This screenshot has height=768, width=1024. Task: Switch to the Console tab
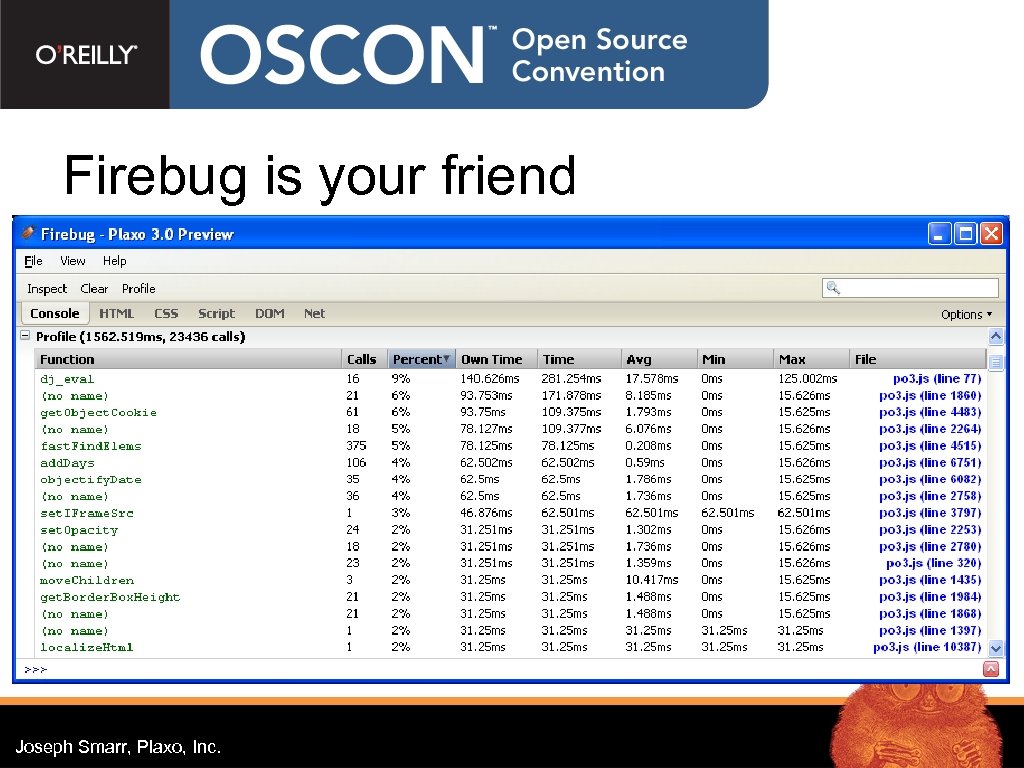[55, 313]
